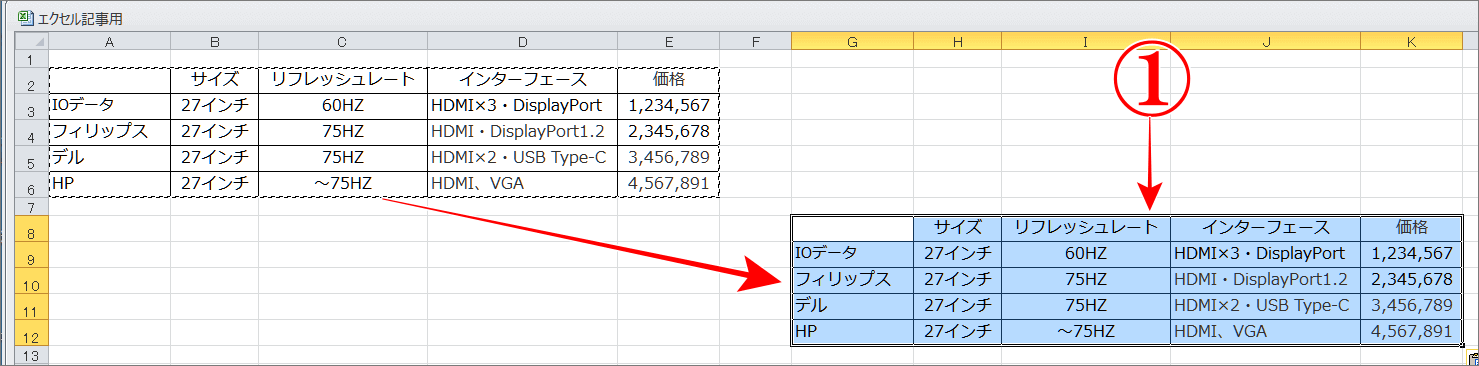Click cell D4 HDMI・DisplayPort1.2
This screenshot has width=1479, height=366.
tap(522, 132)
